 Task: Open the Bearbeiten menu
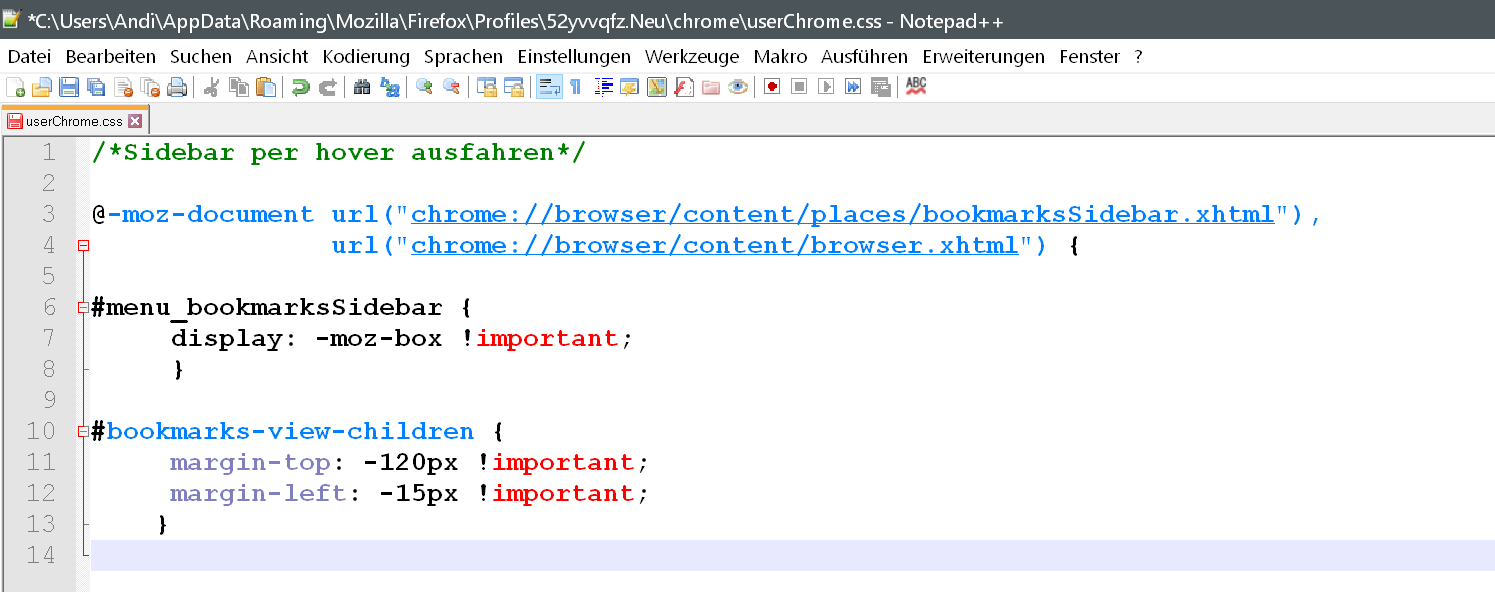point(111,57)
